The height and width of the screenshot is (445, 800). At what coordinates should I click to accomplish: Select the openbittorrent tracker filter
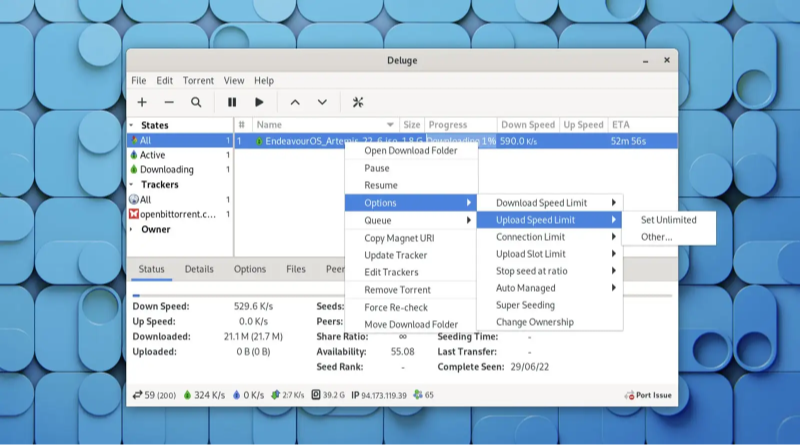point(180,214)
